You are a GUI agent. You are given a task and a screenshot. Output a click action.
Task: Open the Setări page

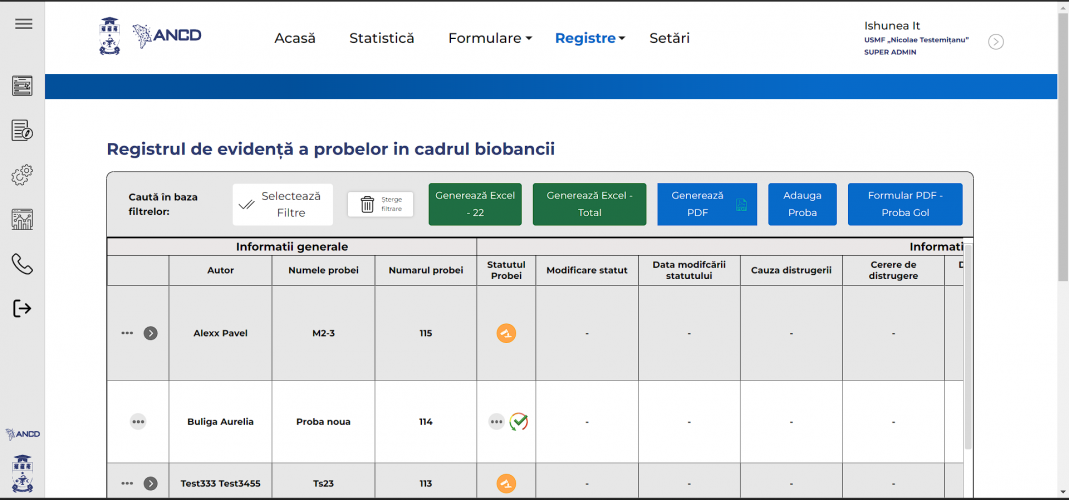[x=669, y=38]
